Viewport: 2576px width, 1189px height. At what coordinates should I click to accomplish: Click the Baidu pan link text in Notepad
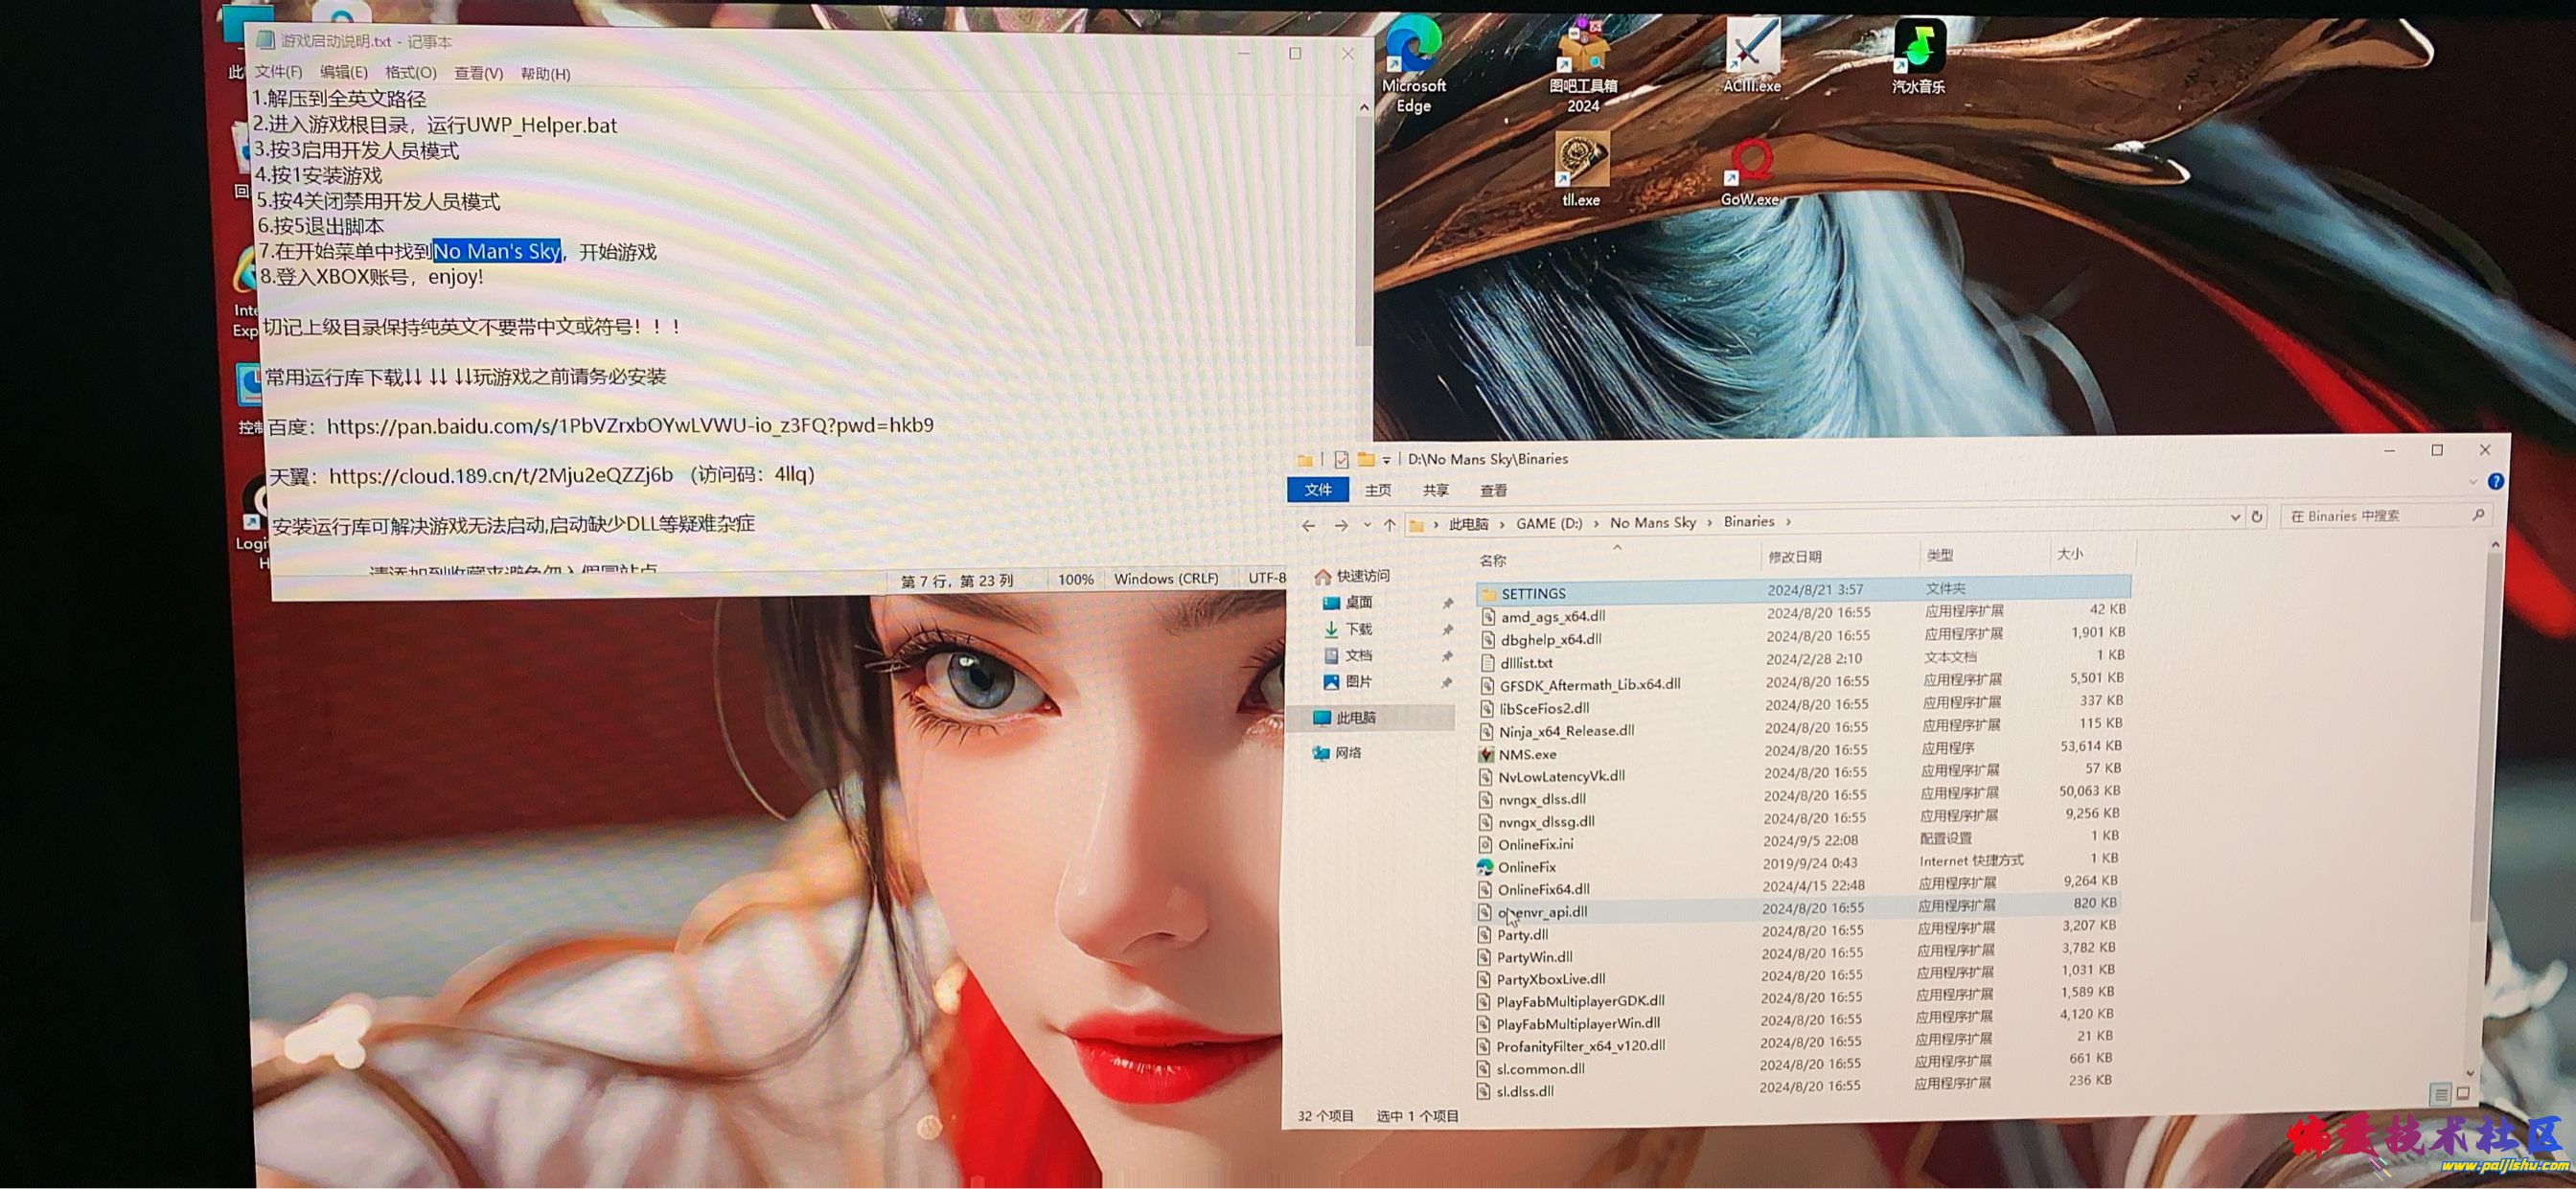(x=630, y=426)
